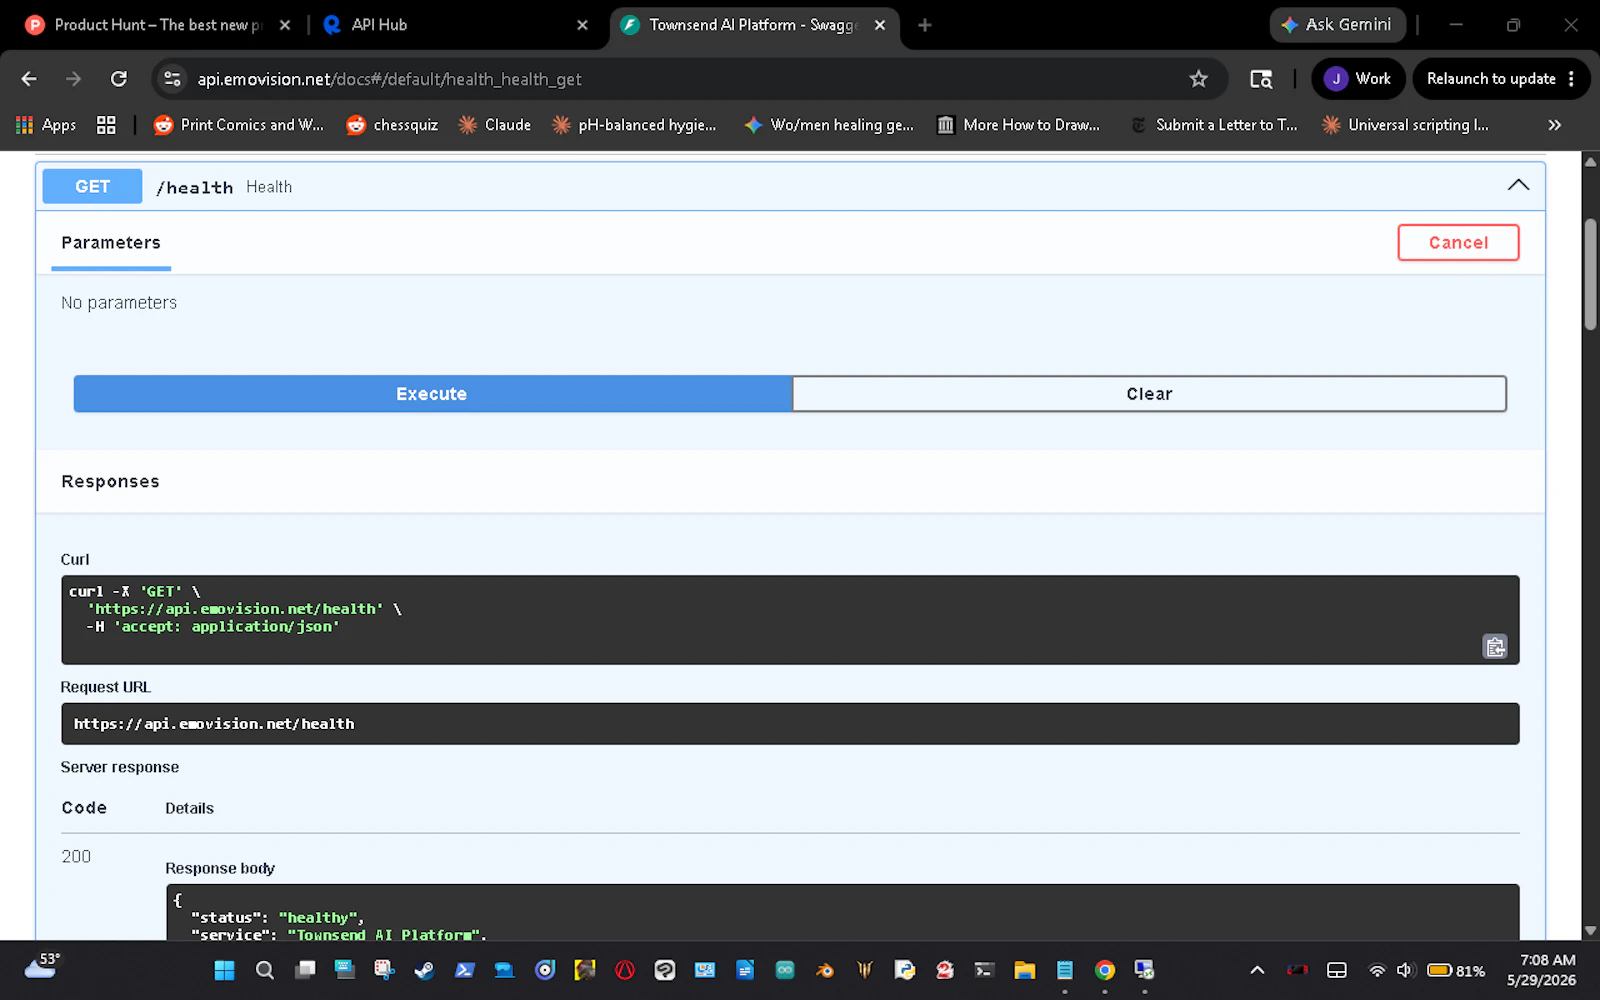The image size is (1600, 1000).
Task: Open clock and date 7:08 AM
Action: click(1541, 970)
